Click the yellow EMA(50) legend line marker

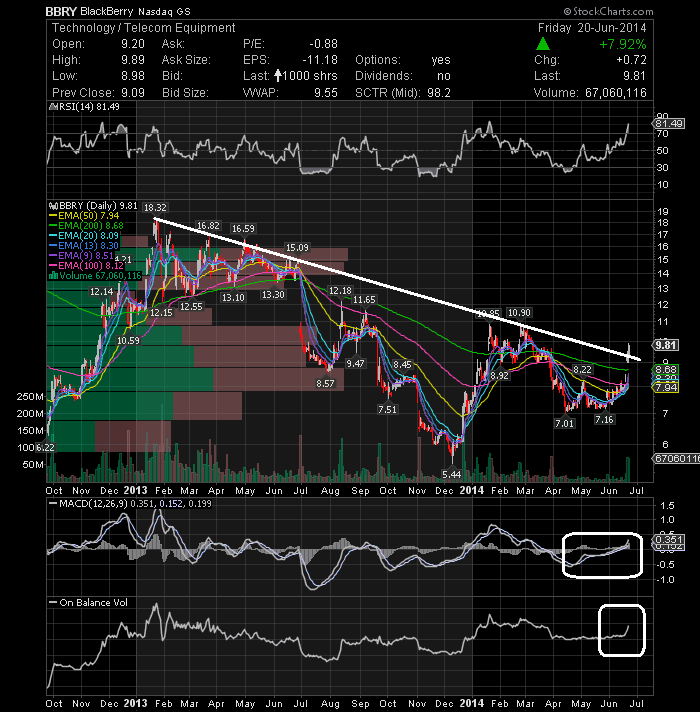pos(53,216)
